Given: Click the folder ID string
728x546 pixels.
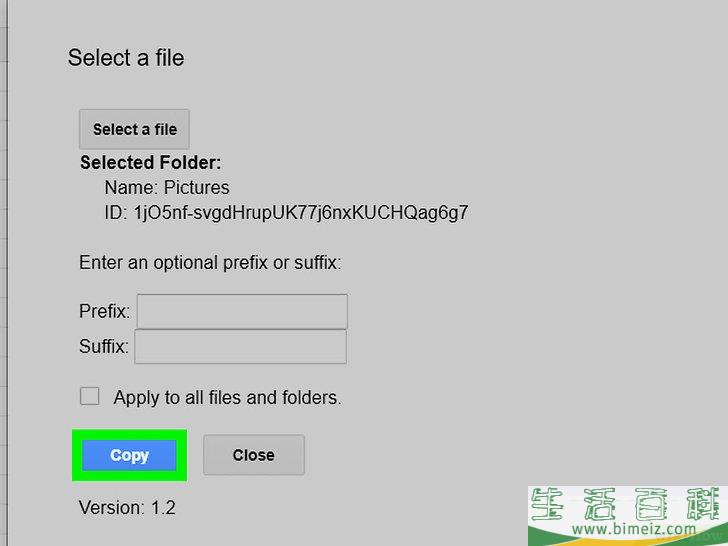Looking at the screenshot, I should click(300, 213).
